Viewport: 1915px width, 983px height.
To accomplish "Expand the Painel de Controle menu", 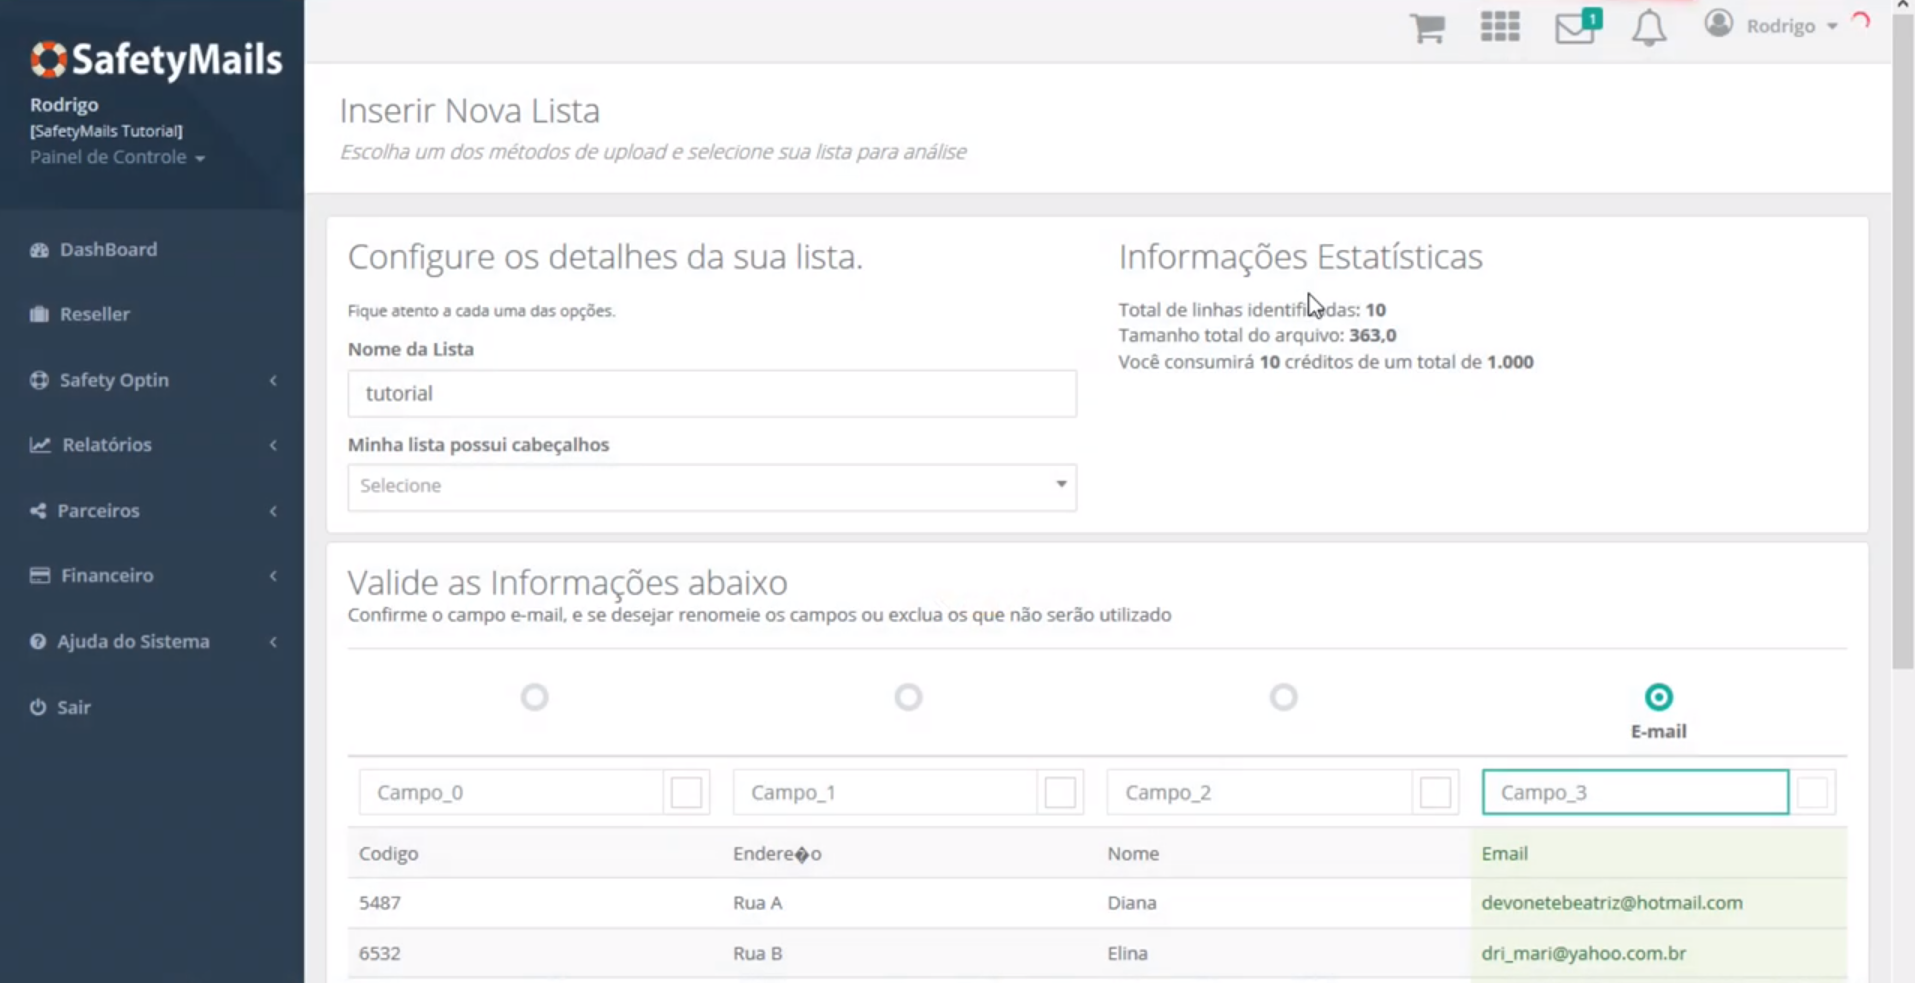I will point(117,157).
